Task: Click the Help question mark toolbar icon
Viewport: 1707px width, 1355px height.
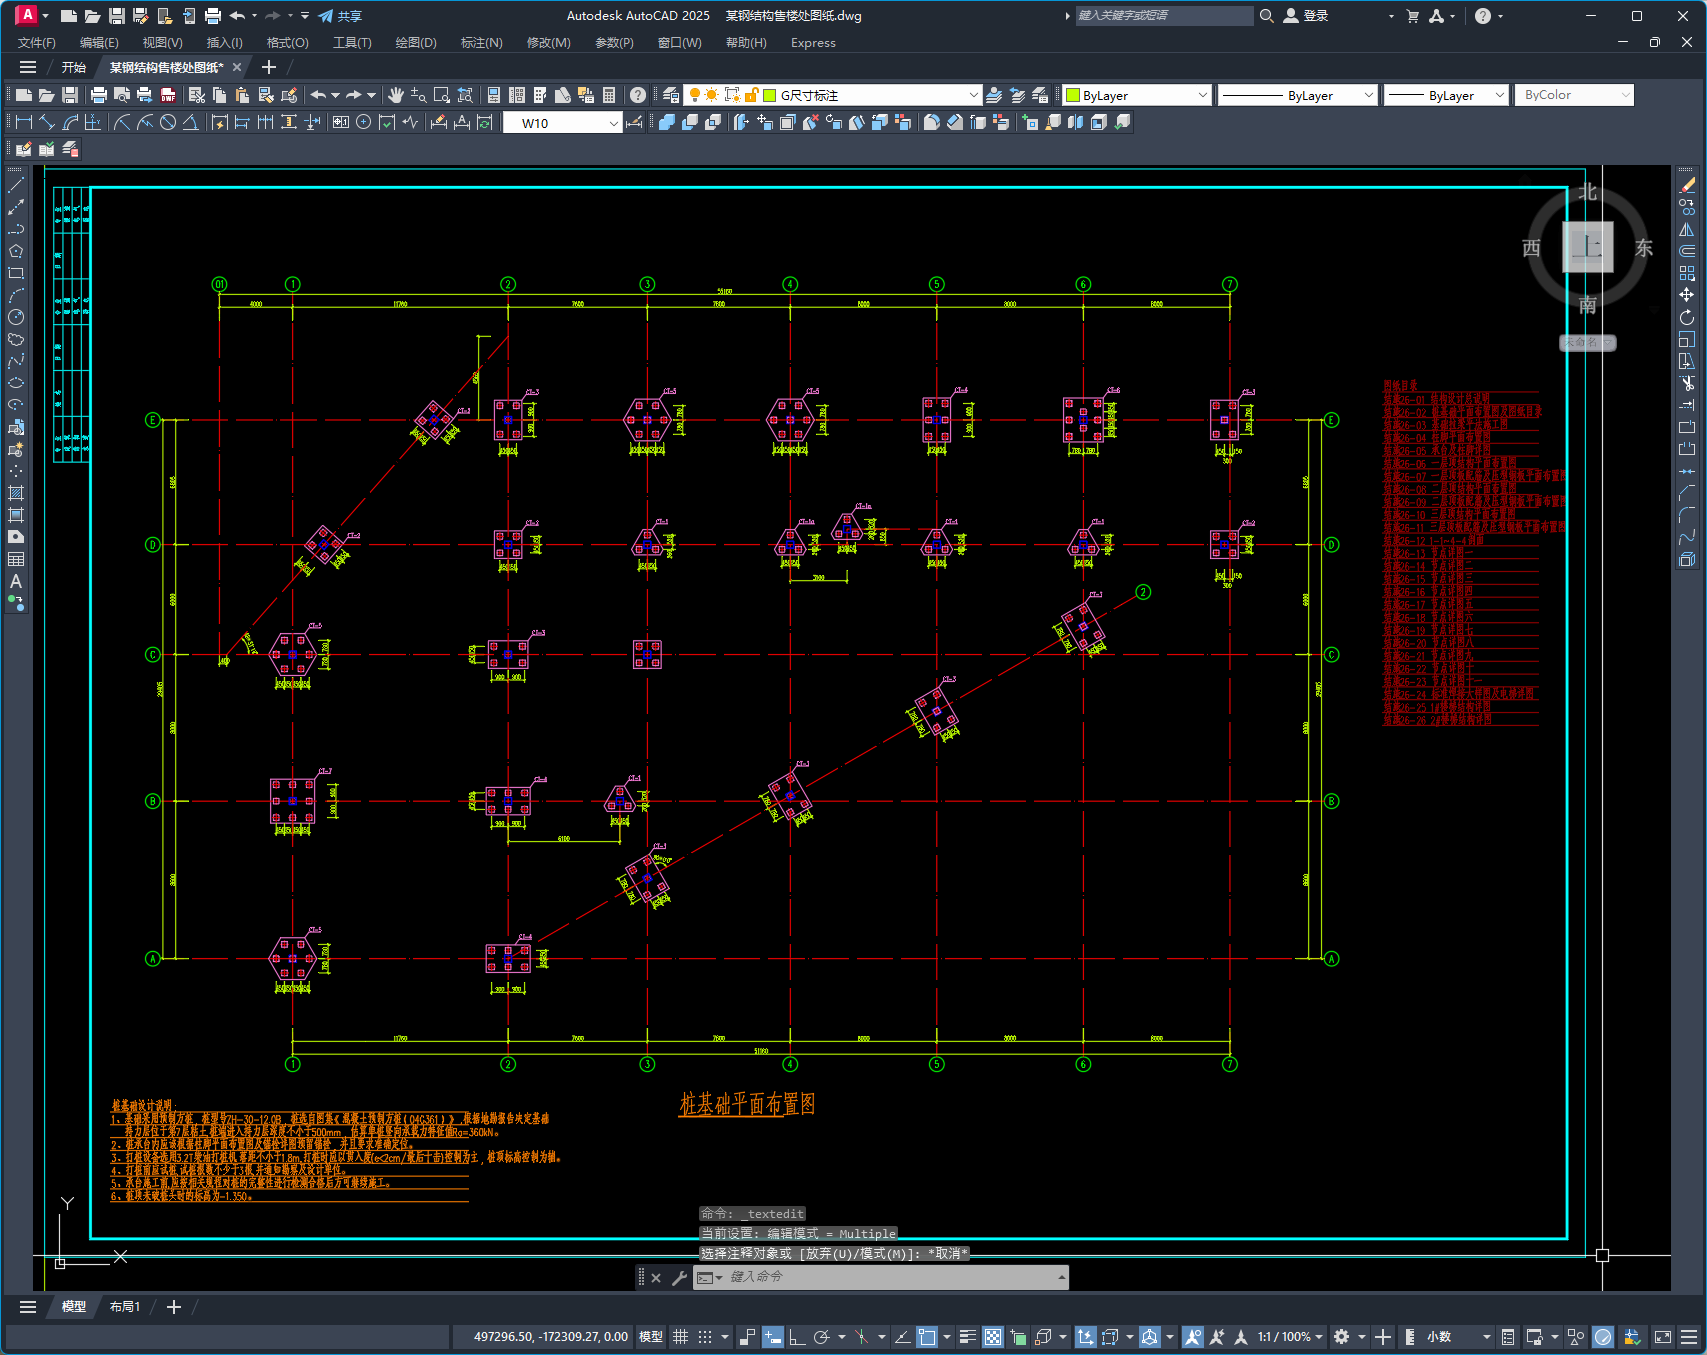Action: pos(638,95)
